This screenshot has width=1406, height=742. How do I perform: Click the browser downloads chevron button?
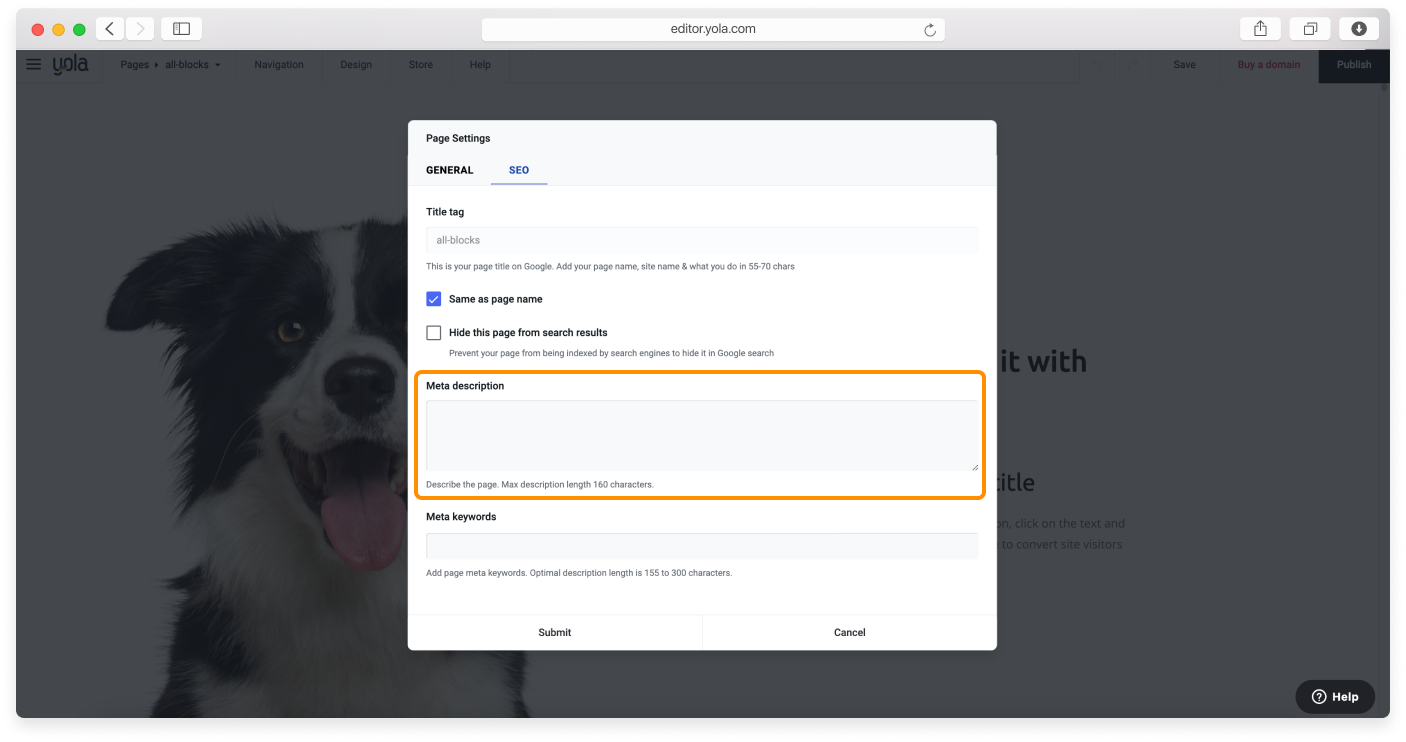(x=1358, y=28)
